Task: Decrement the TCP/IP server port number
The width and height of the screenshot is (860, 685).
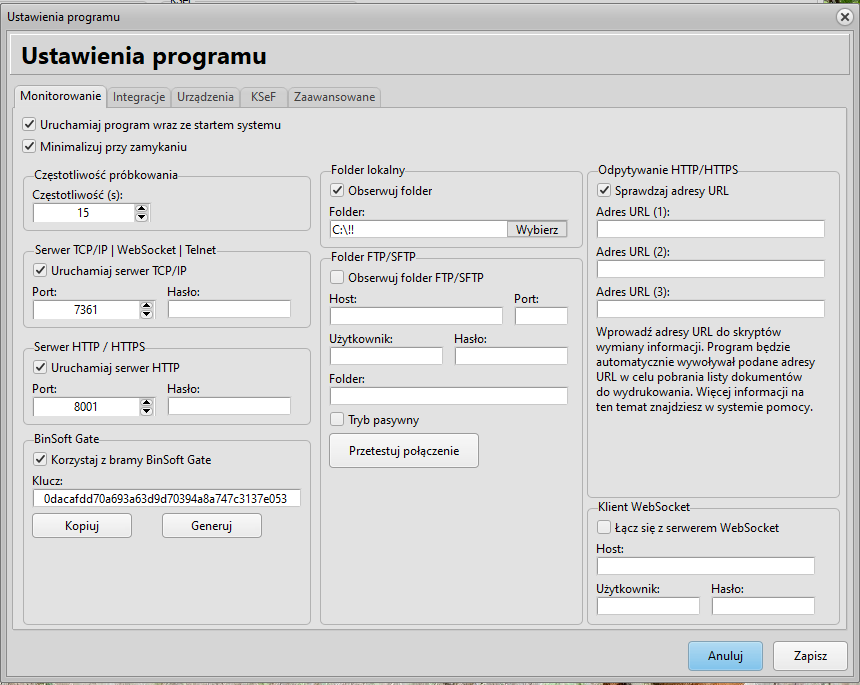Action: tap(147, 314)
